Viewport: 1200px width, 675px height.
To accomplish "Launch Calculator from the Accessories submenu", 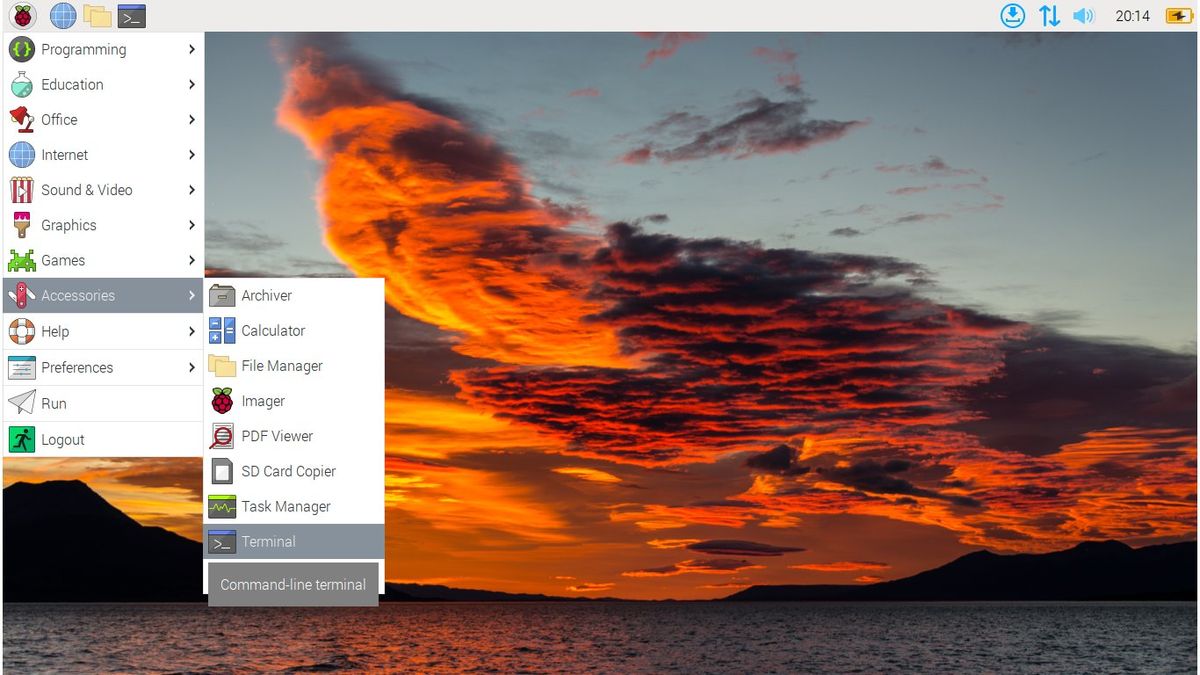I will coord(272,330).
